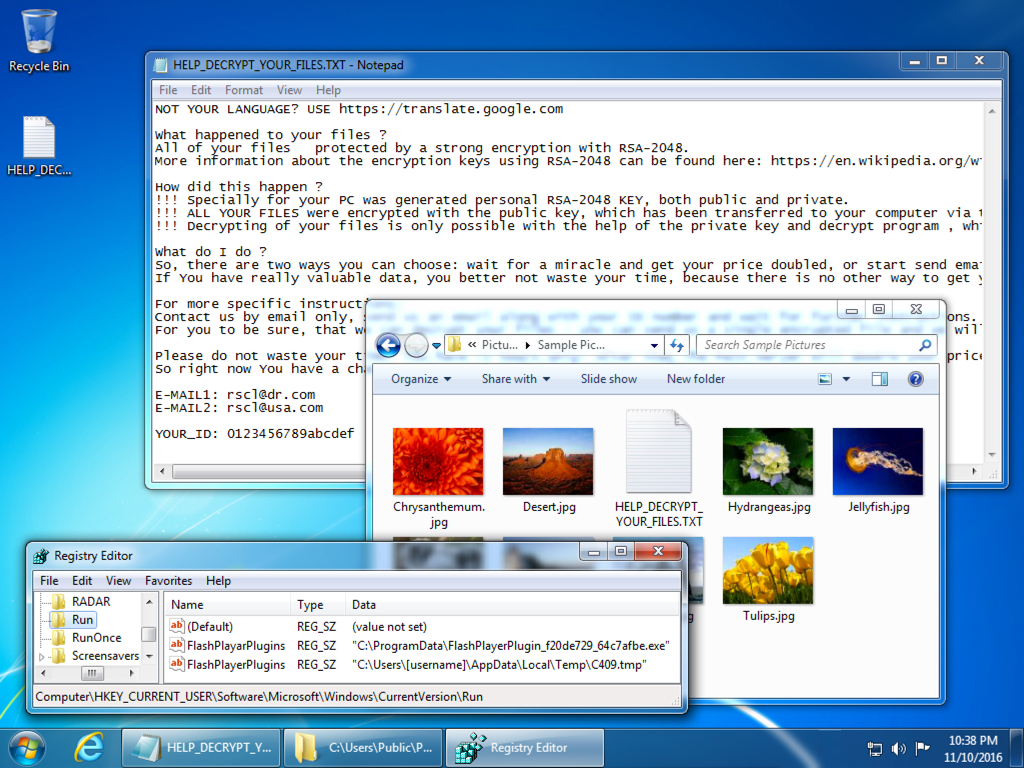Open the clock and date in taskbar
The image size is (1024, 768).
point(972,748)
